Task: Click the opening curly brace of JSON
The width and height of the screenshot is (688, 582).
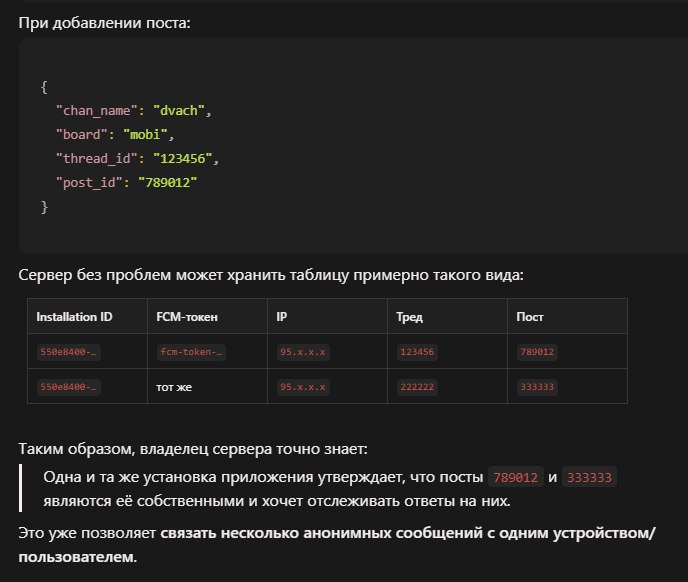Action: pyautogui.click(x=44, y=87)
